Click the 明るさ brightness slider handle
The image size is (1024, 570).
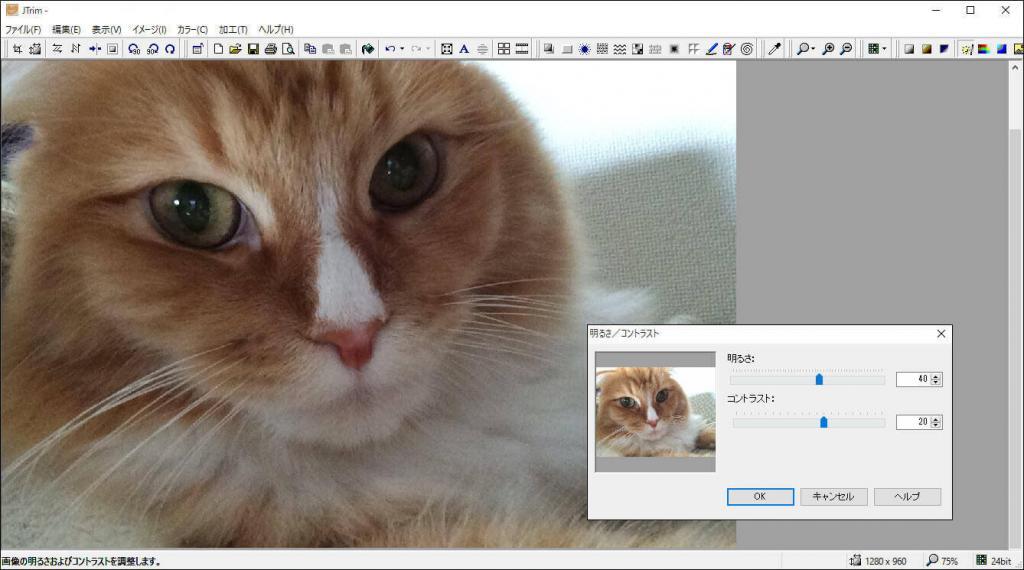819,379
